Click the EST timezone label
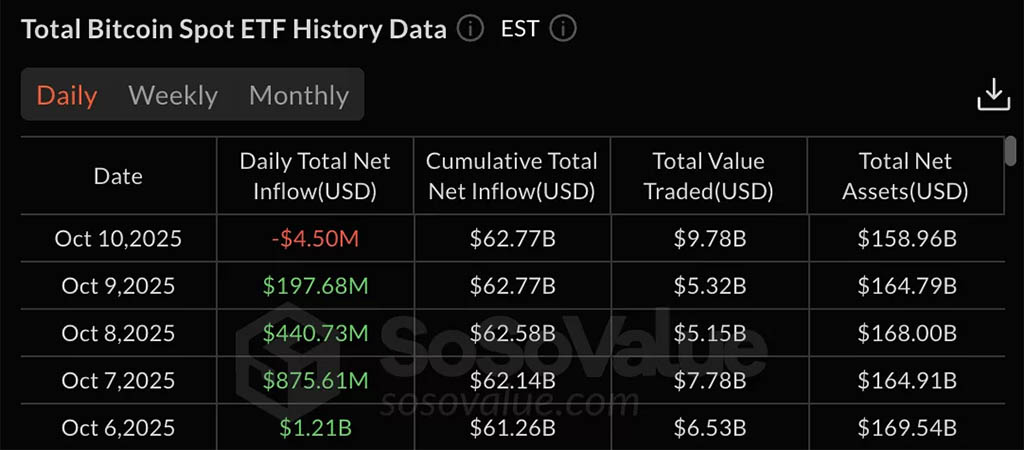 [519, 28]
